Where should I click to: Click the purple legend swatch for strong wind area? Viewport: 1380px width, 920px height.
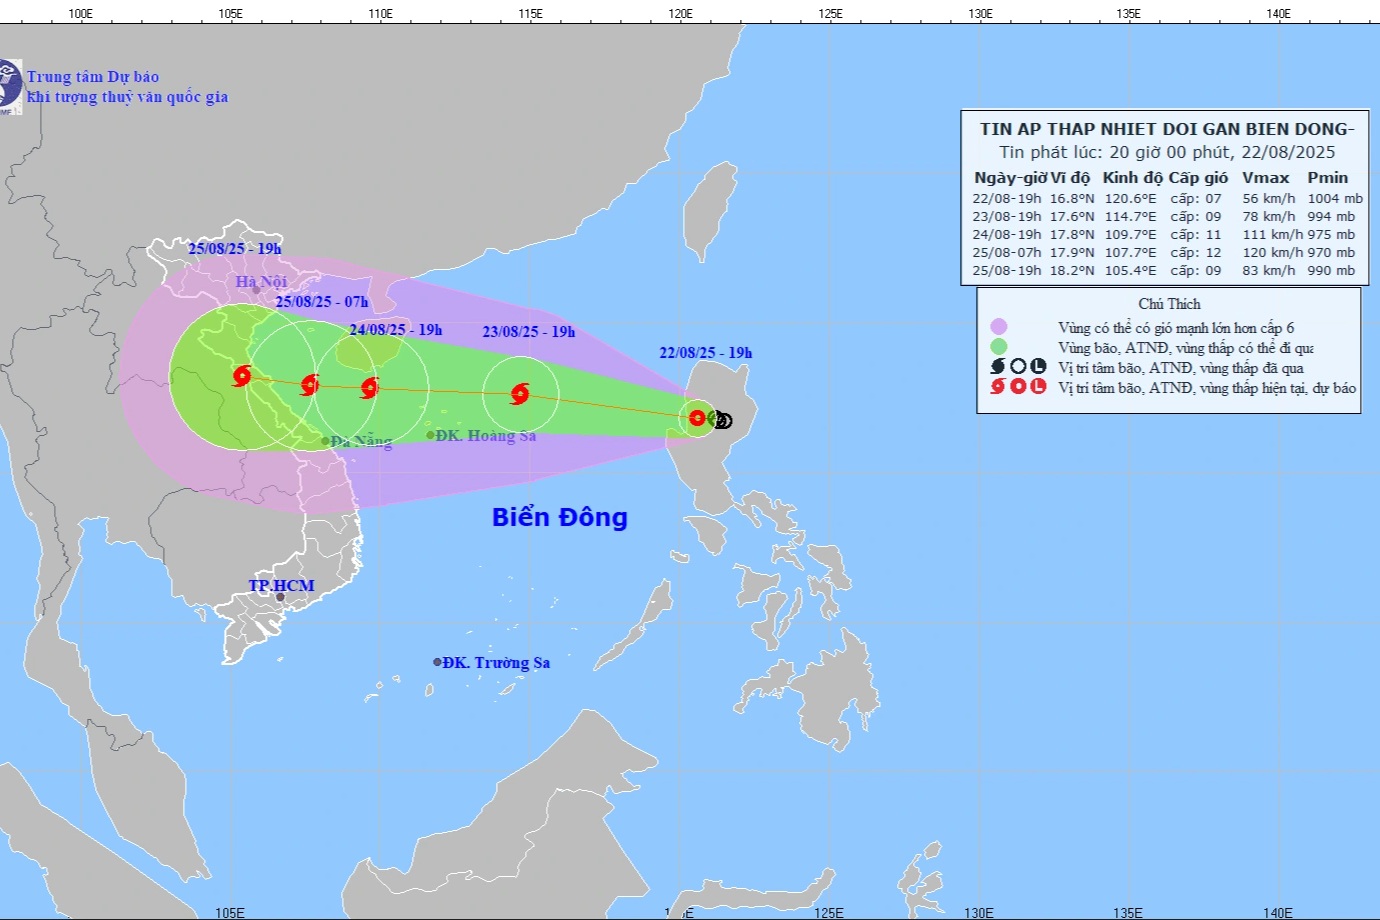[998, 327]
